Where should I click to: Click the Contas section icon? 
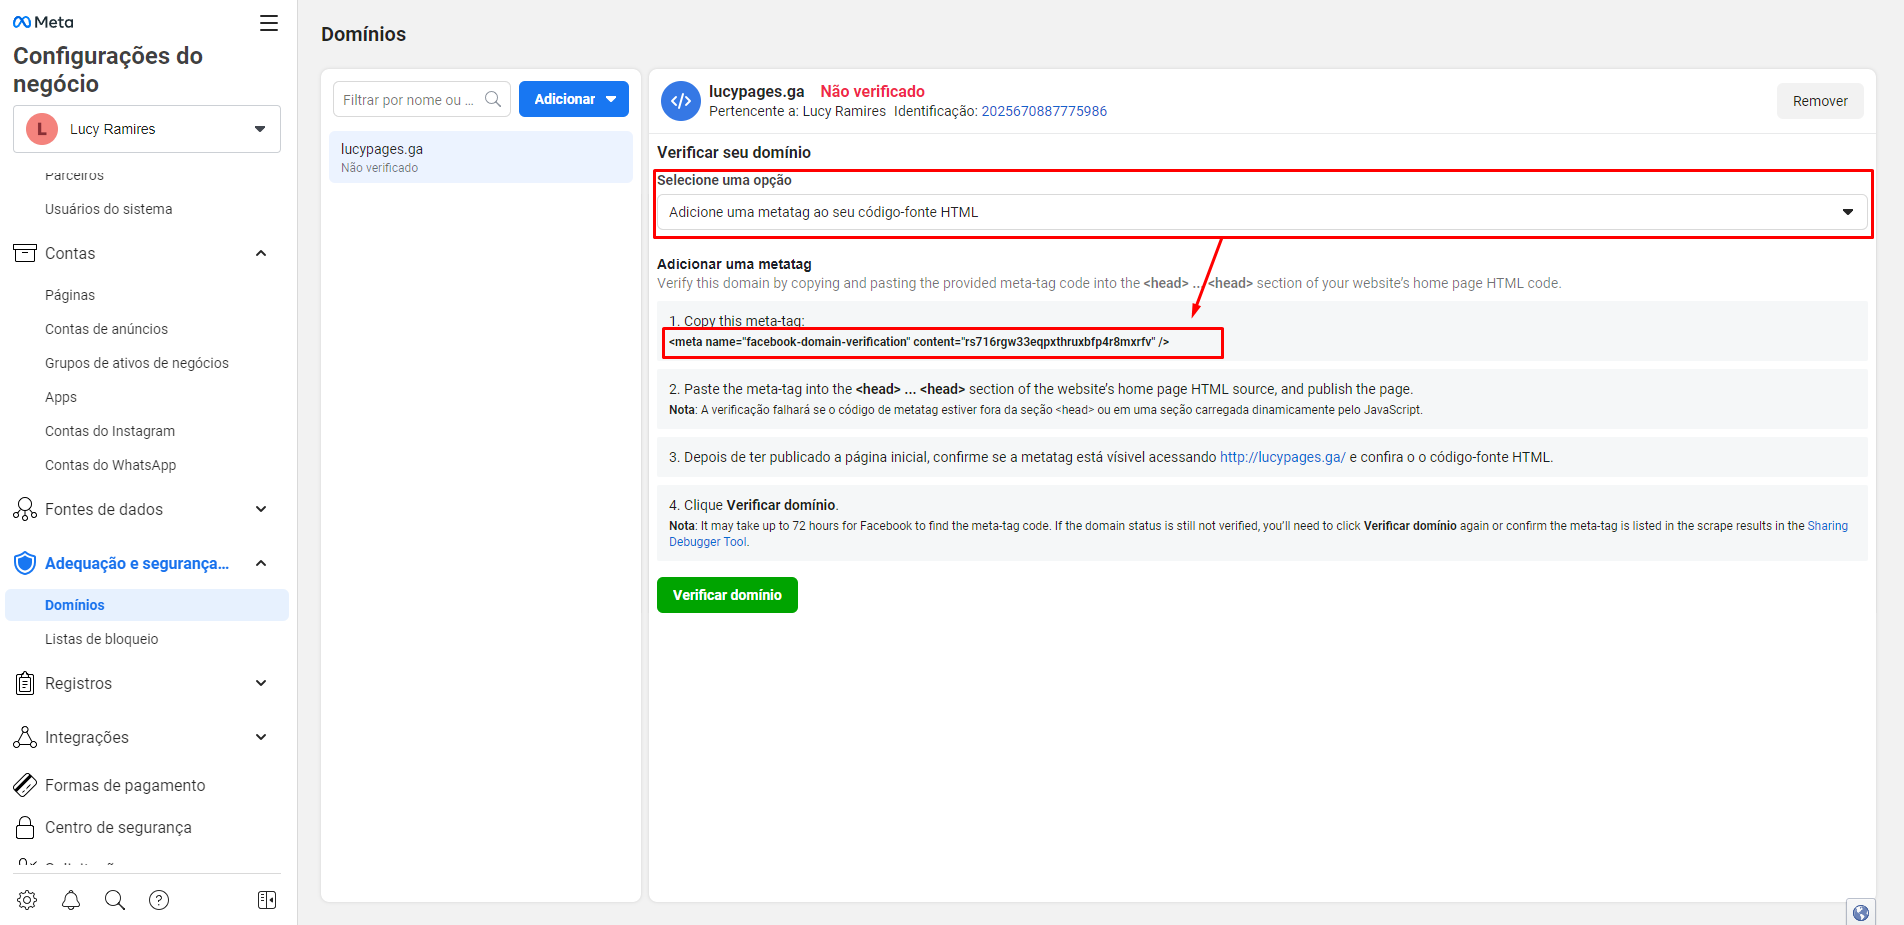tap(25, 253)
